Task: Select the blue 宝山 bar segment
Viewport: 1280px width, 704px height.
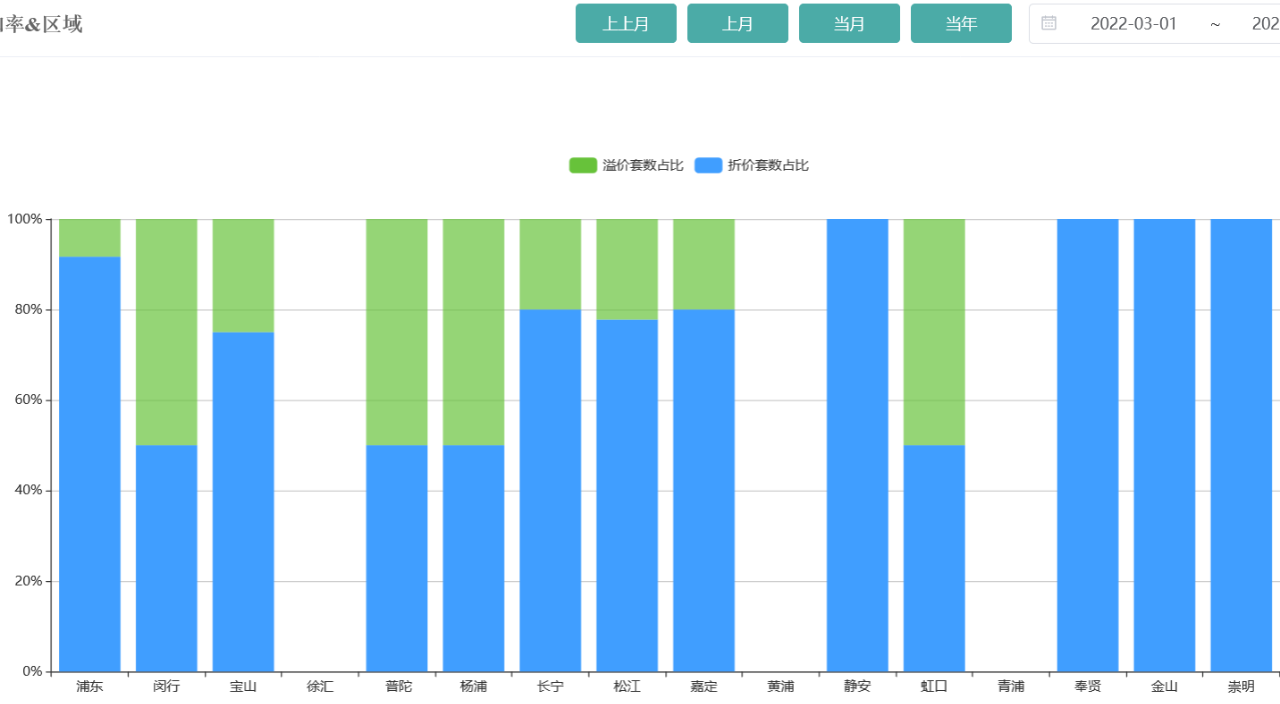Action: [243, 500]
